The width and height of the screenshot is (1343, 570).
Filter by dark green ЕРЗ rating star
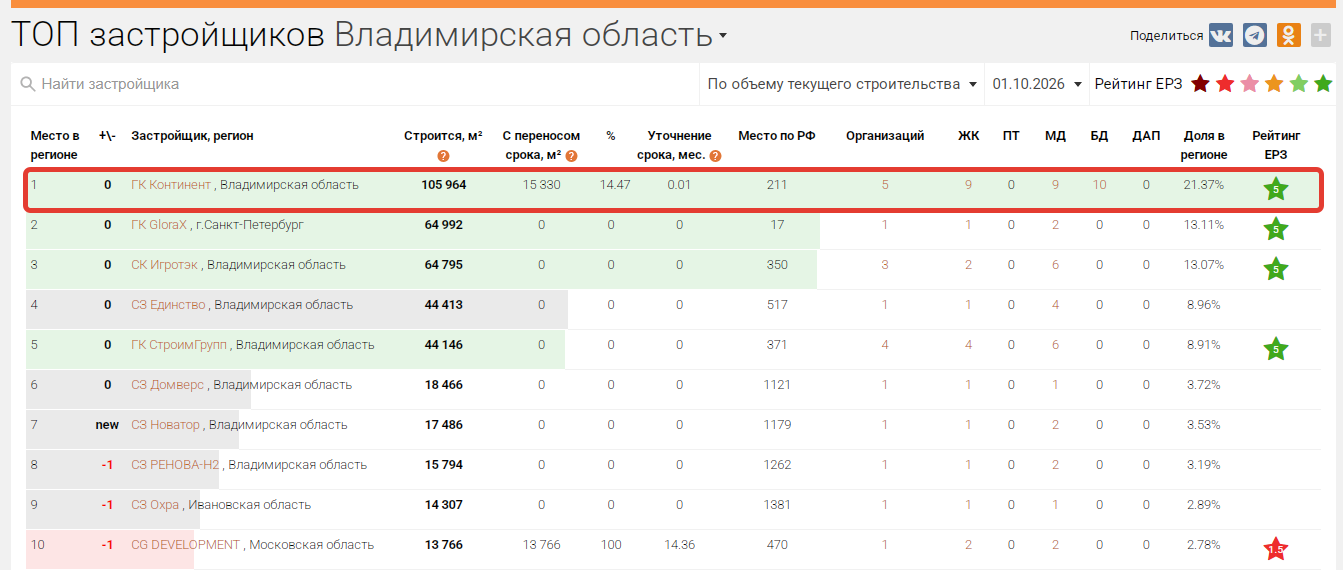point(1323,84)
